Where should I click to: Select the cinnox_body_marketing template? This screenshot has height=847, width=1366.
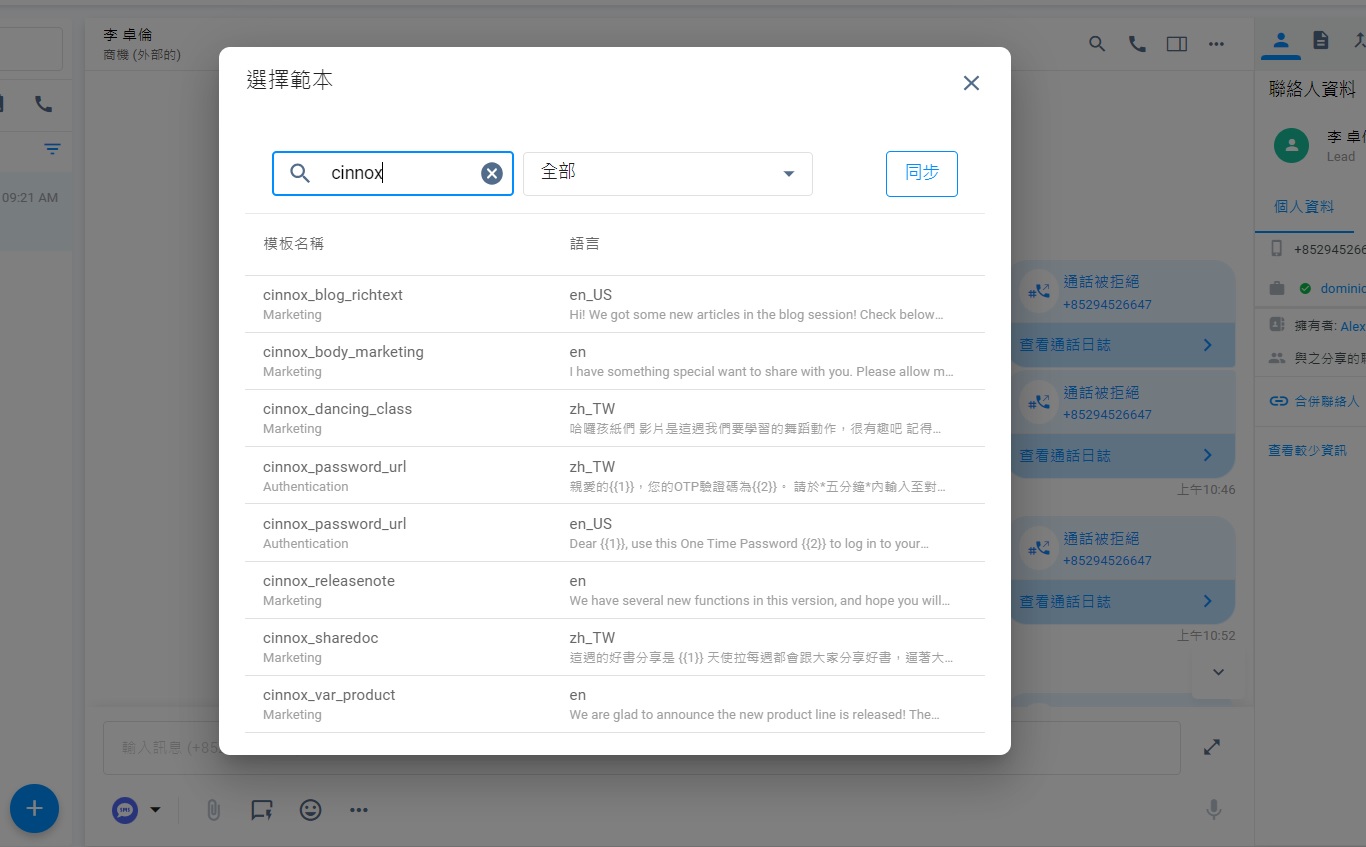(615, 361)
